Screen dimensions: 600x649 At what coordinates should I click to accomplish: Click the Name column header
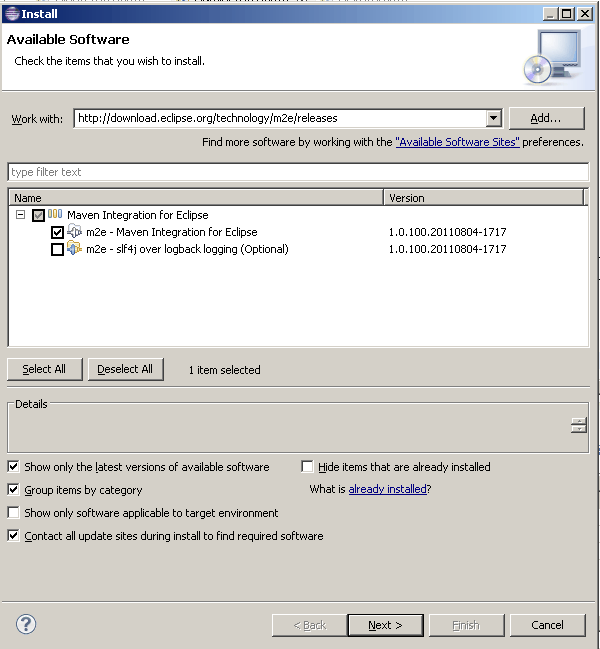click(196, 198)
